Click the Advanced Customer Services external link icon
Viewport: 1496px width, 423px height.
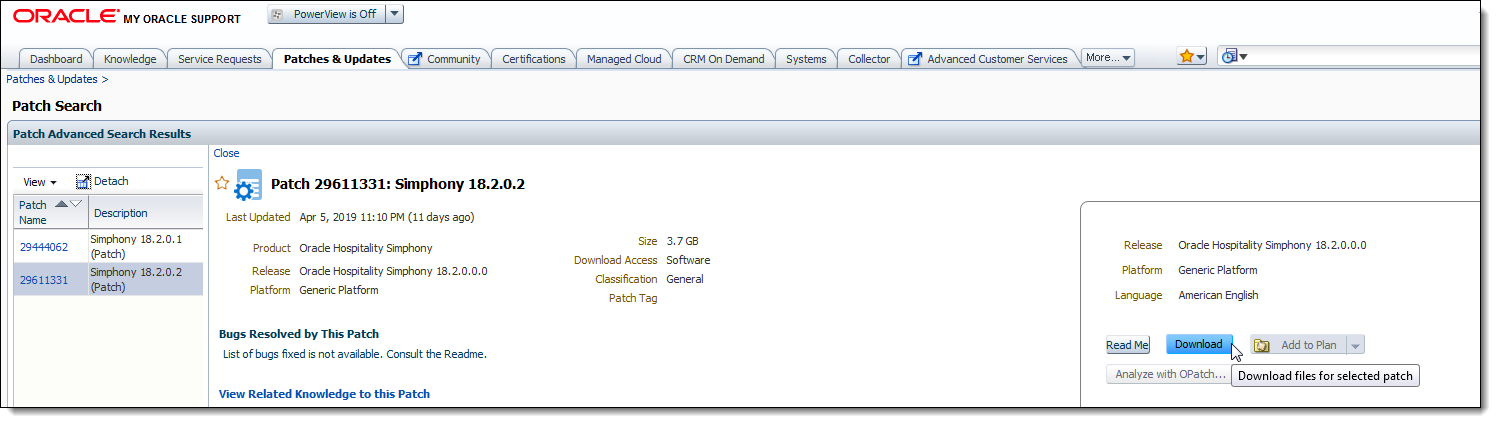tap(915, 59)
